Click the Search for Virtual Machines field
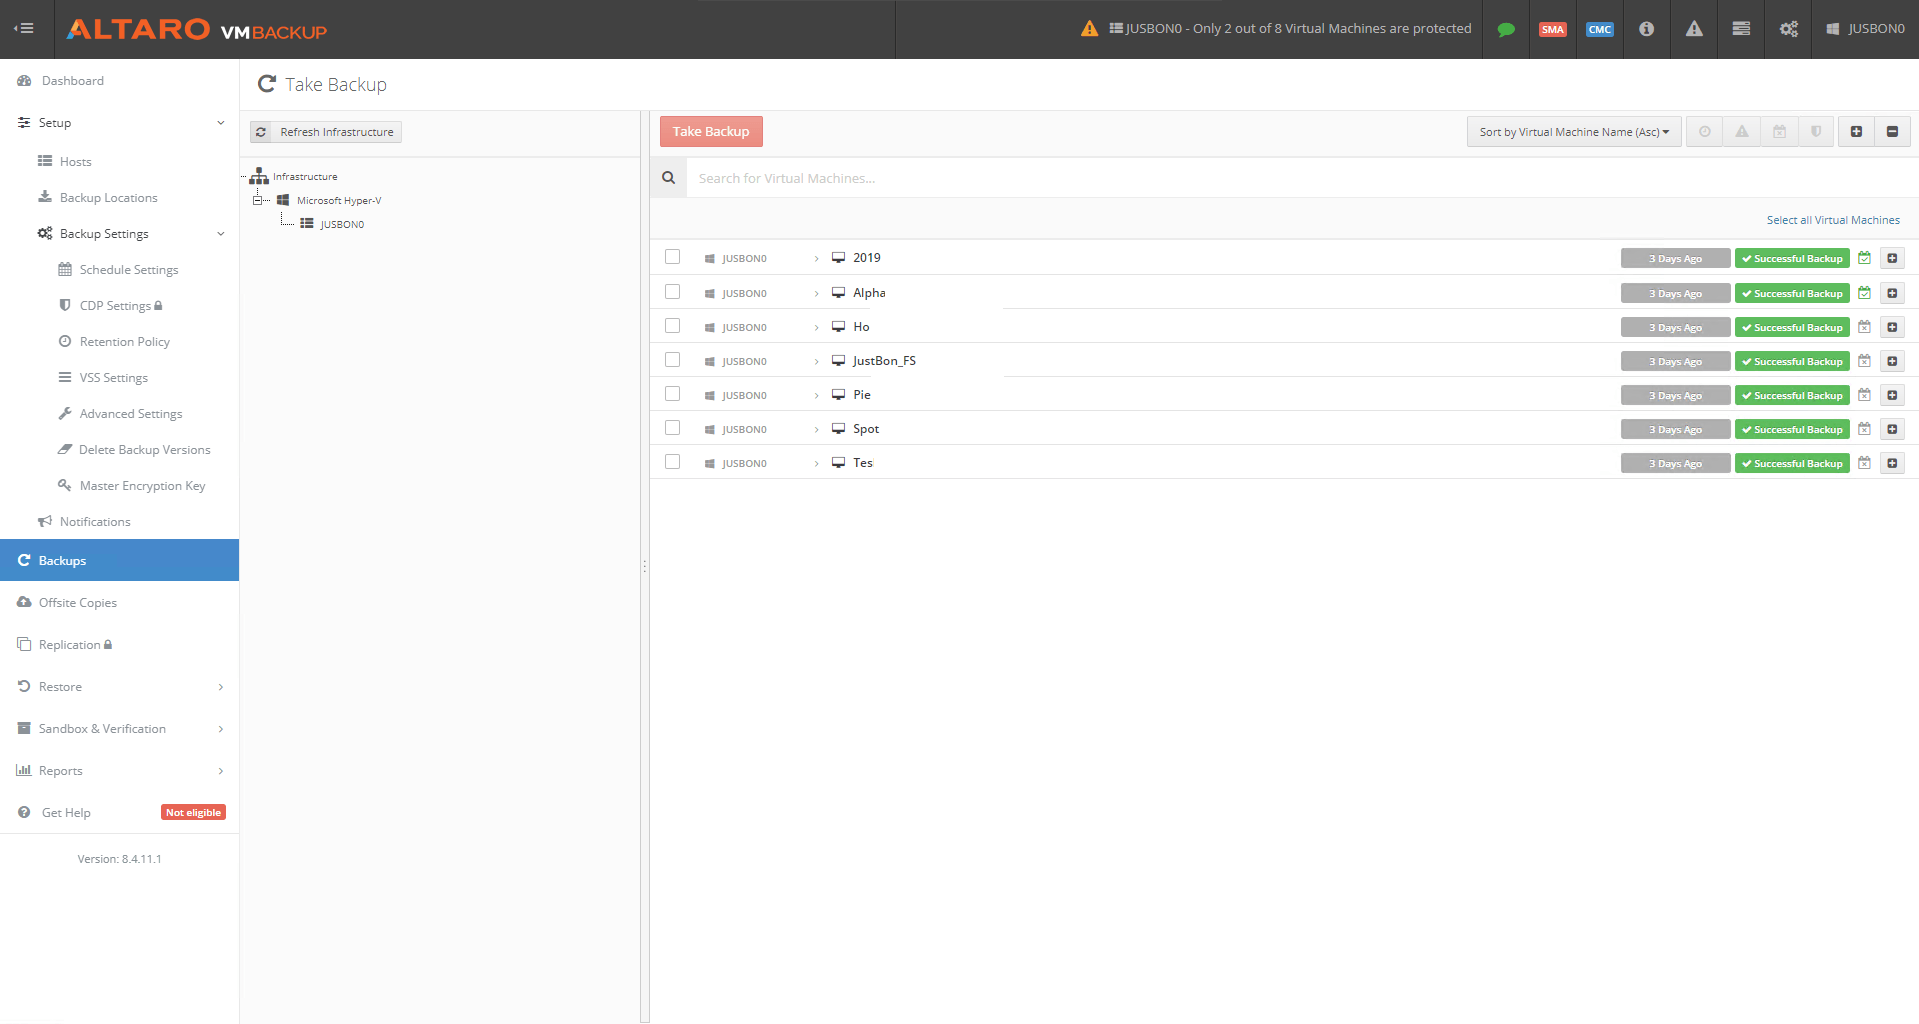The image size is (1919, 1024). click(x=1300, y=178)
